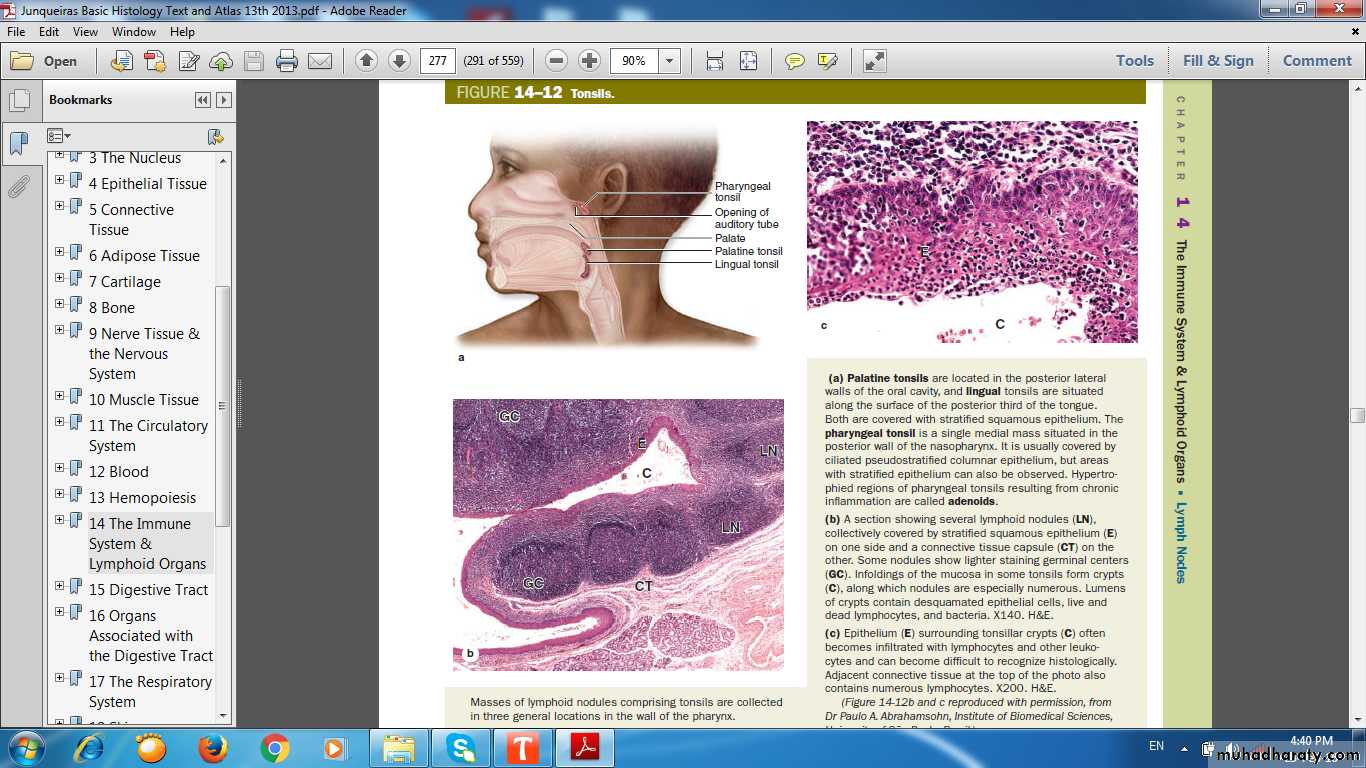Add a sticky note comment
1366x768 pixels.
(794, 61)
